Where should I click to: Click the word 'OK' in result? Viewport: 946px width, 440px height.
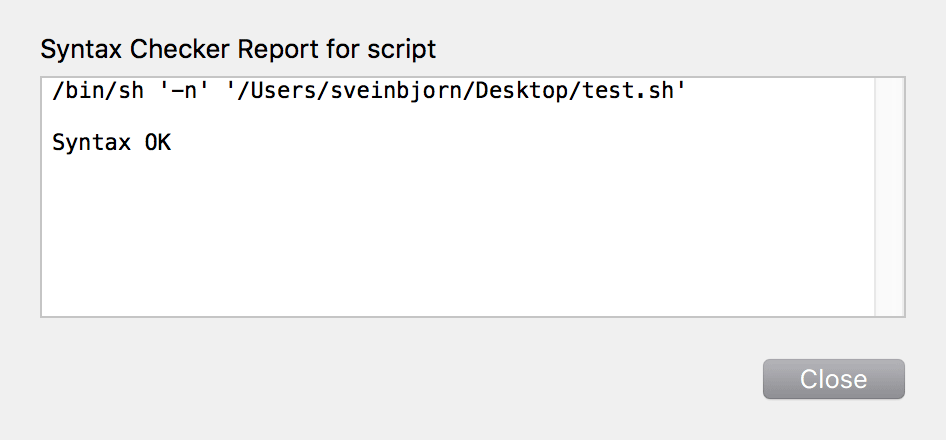[x=157, y=143]
